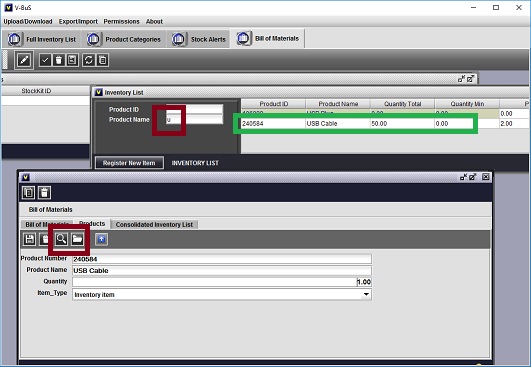The width and height of the screenshot is (531, 367).
Task: Sort by the Quantity Total column header
Action: click(x=402, y=104)
